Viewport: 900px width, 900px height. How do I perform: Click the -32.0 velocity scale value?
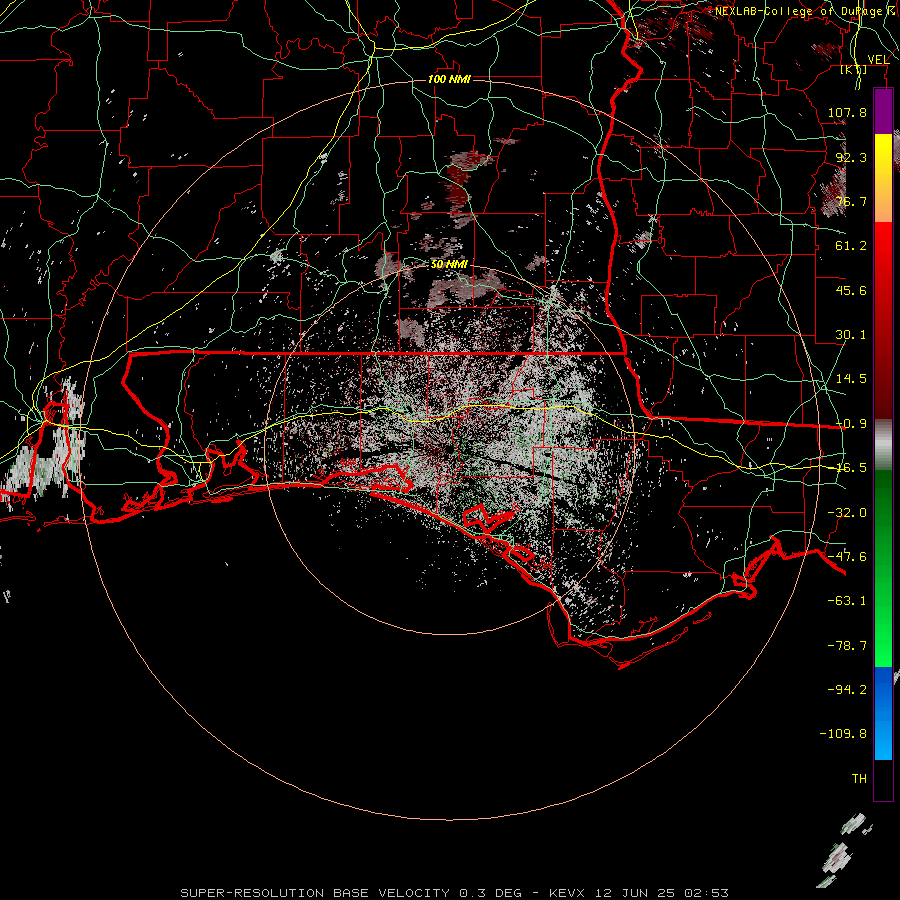pos(847,513)
